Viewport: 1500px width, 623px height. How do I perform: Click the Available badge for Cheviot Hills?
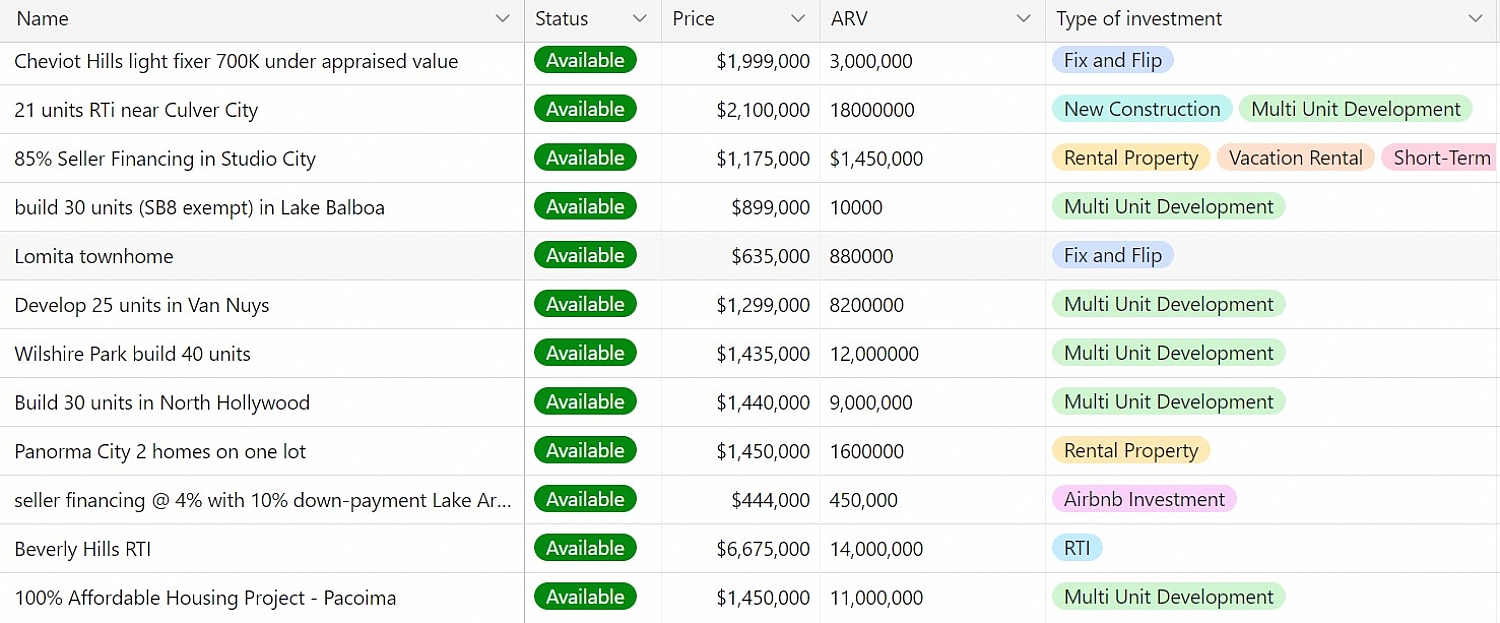tap(585, 61)
